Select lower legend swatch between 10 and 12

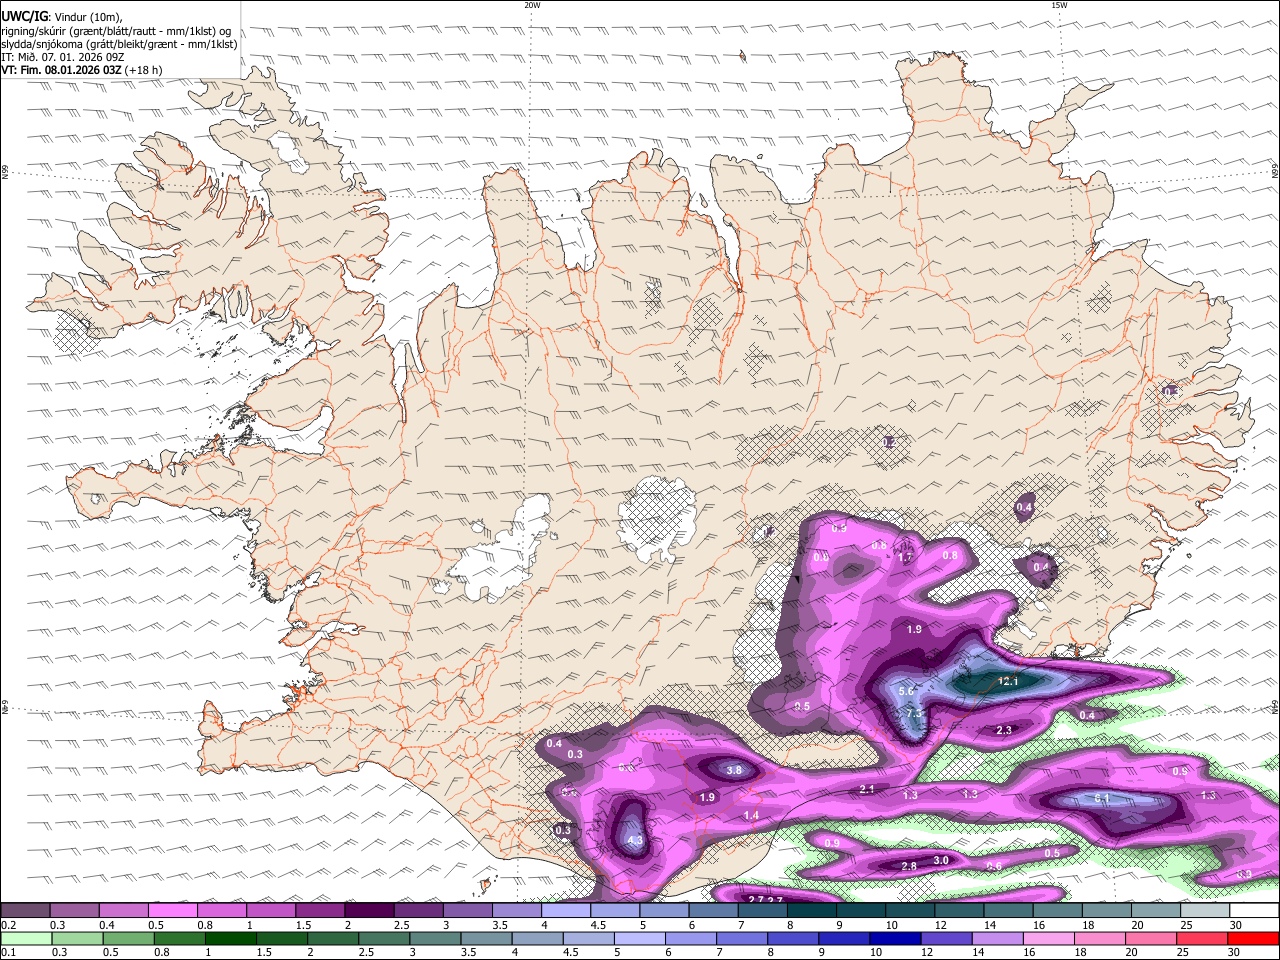(895, 938)
